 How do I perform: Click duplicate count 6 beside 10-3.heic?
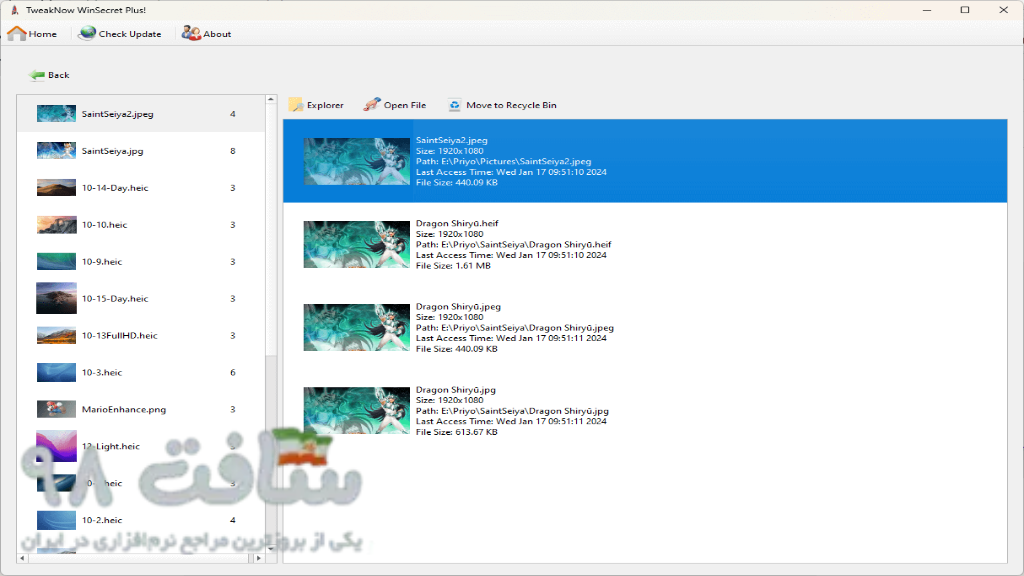[232, 372]
